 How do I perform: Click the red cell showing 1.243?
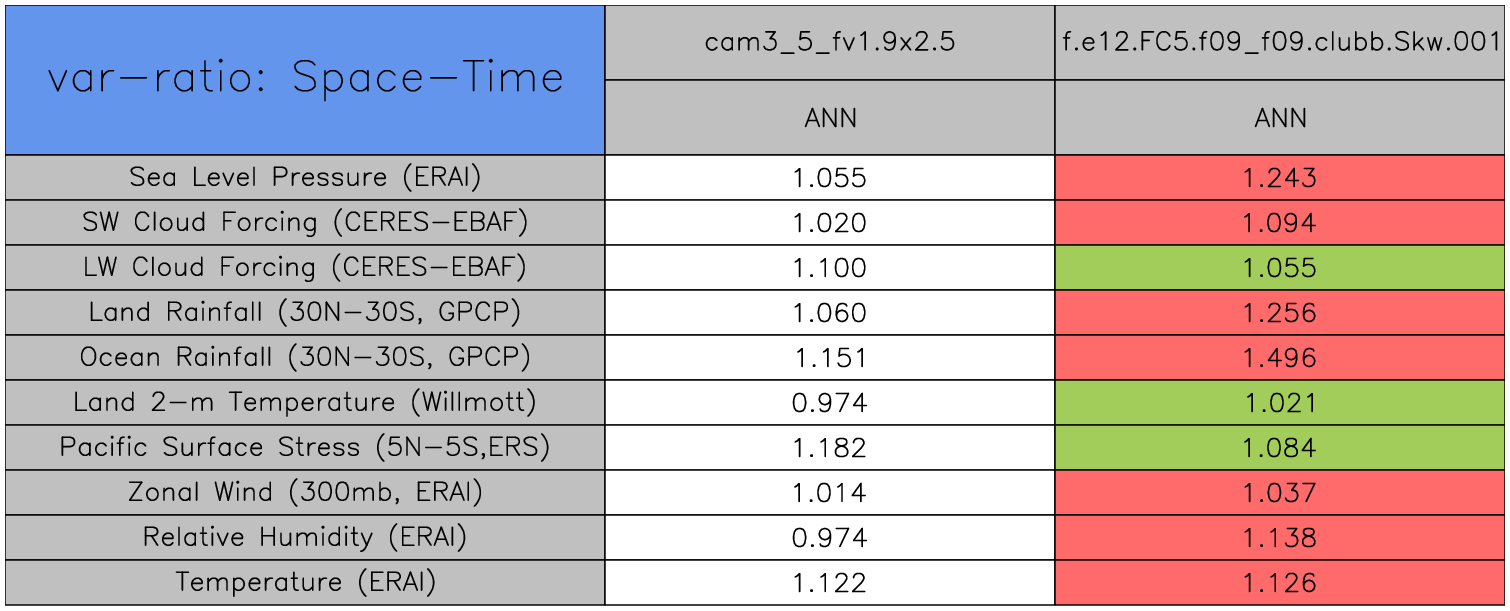[1280, 178]
